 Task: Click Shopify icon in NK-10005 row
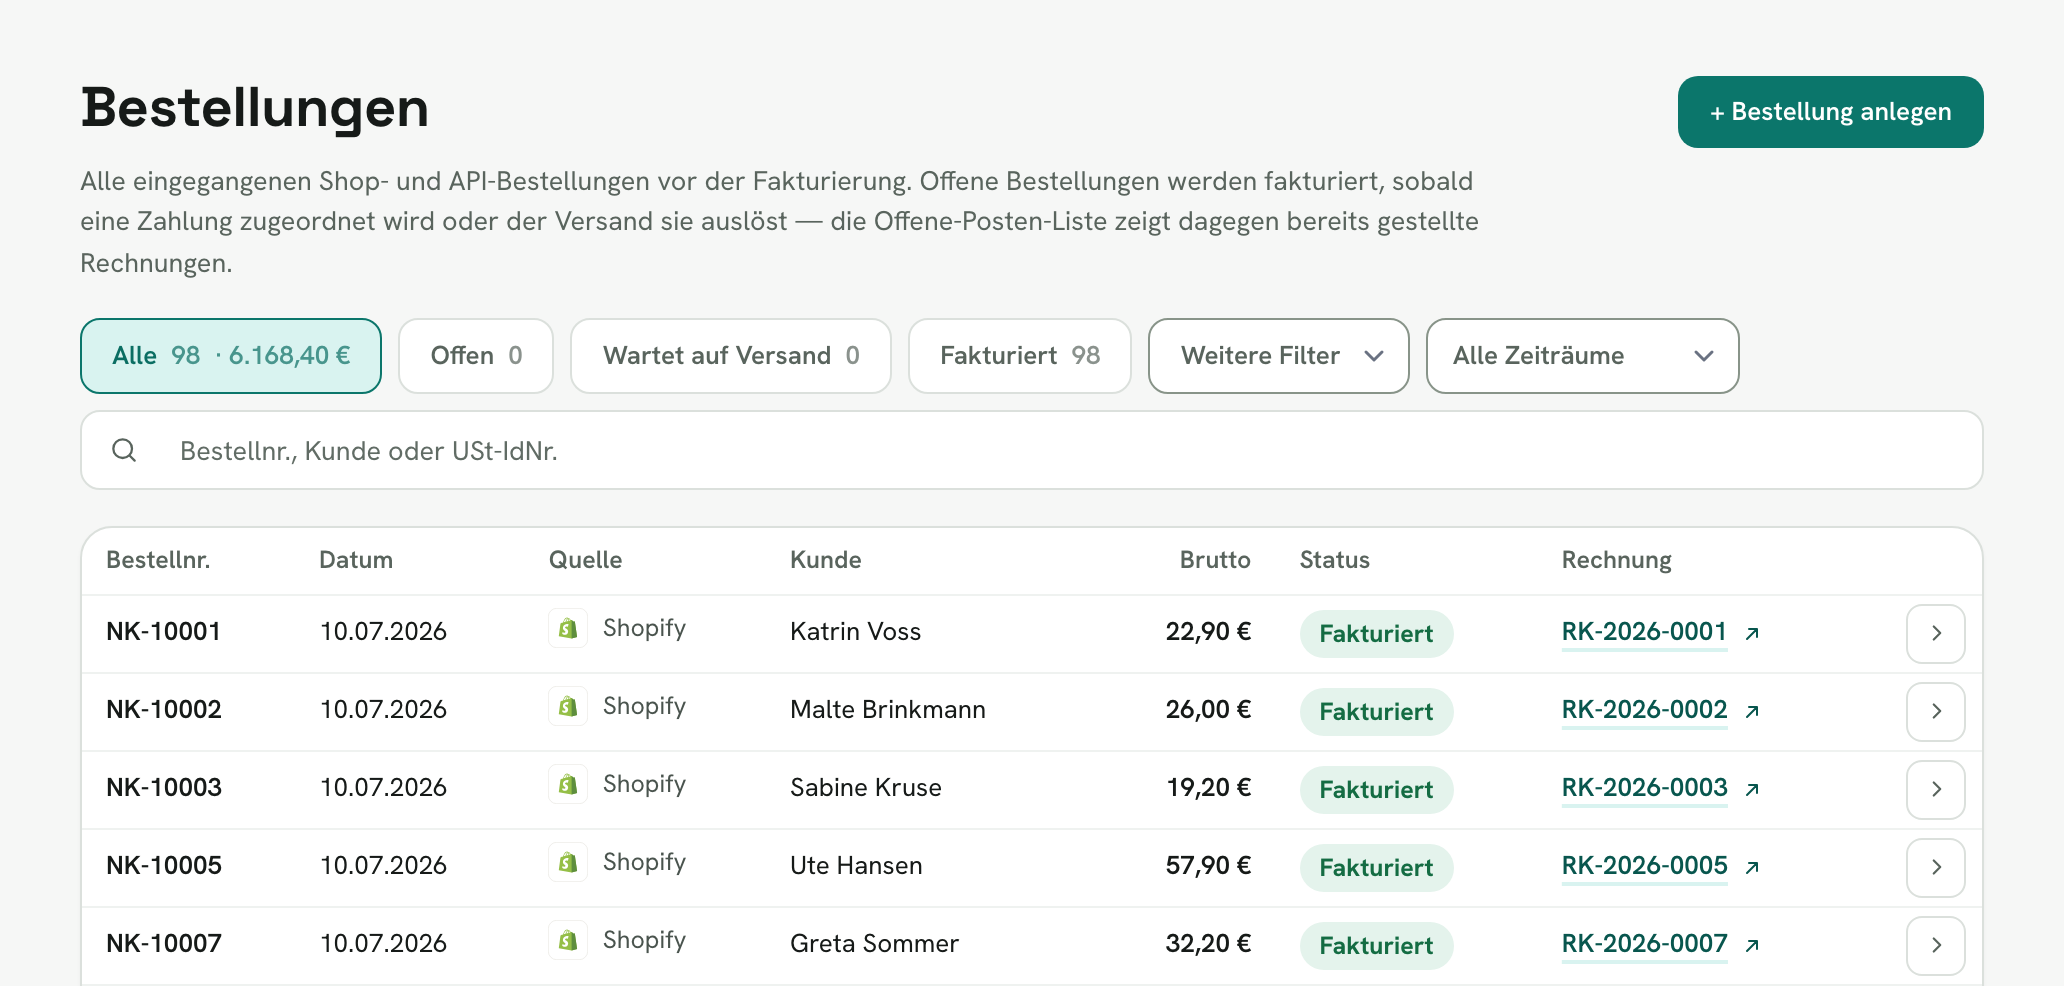pos(568,863)
